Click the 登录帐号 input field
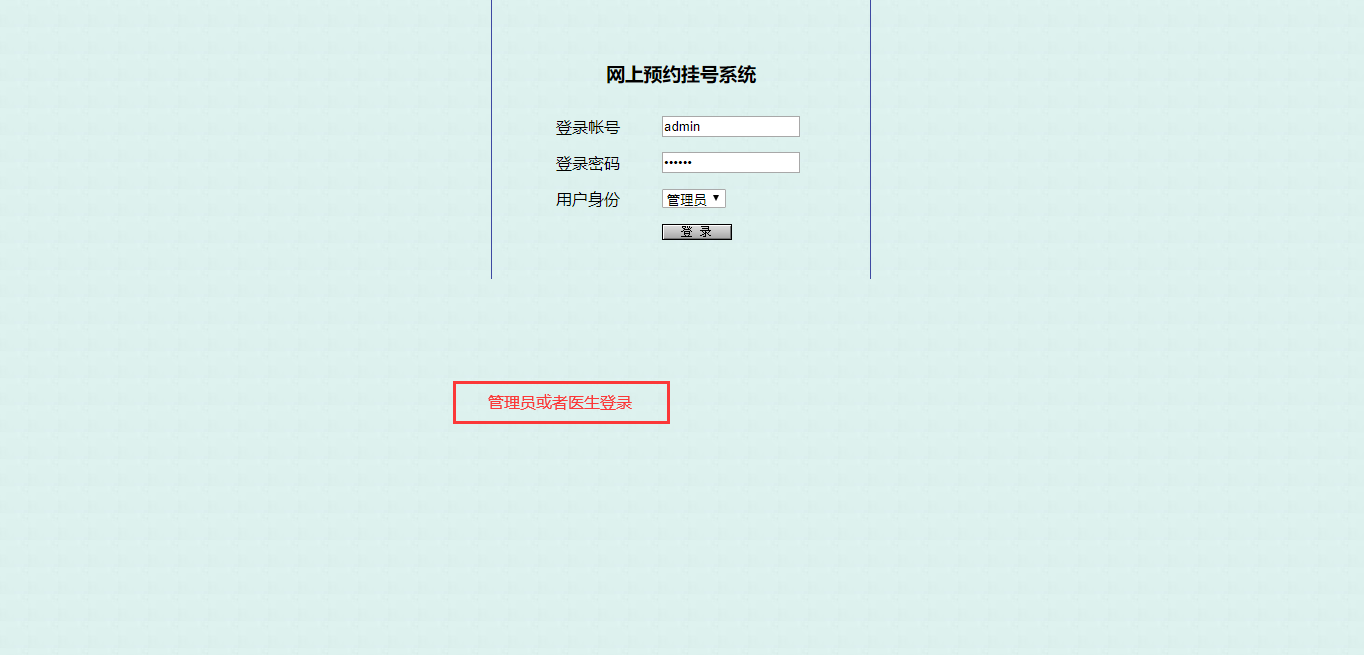Image resolution: width=1364 pixels, height=655 pixels. point(730,126)
